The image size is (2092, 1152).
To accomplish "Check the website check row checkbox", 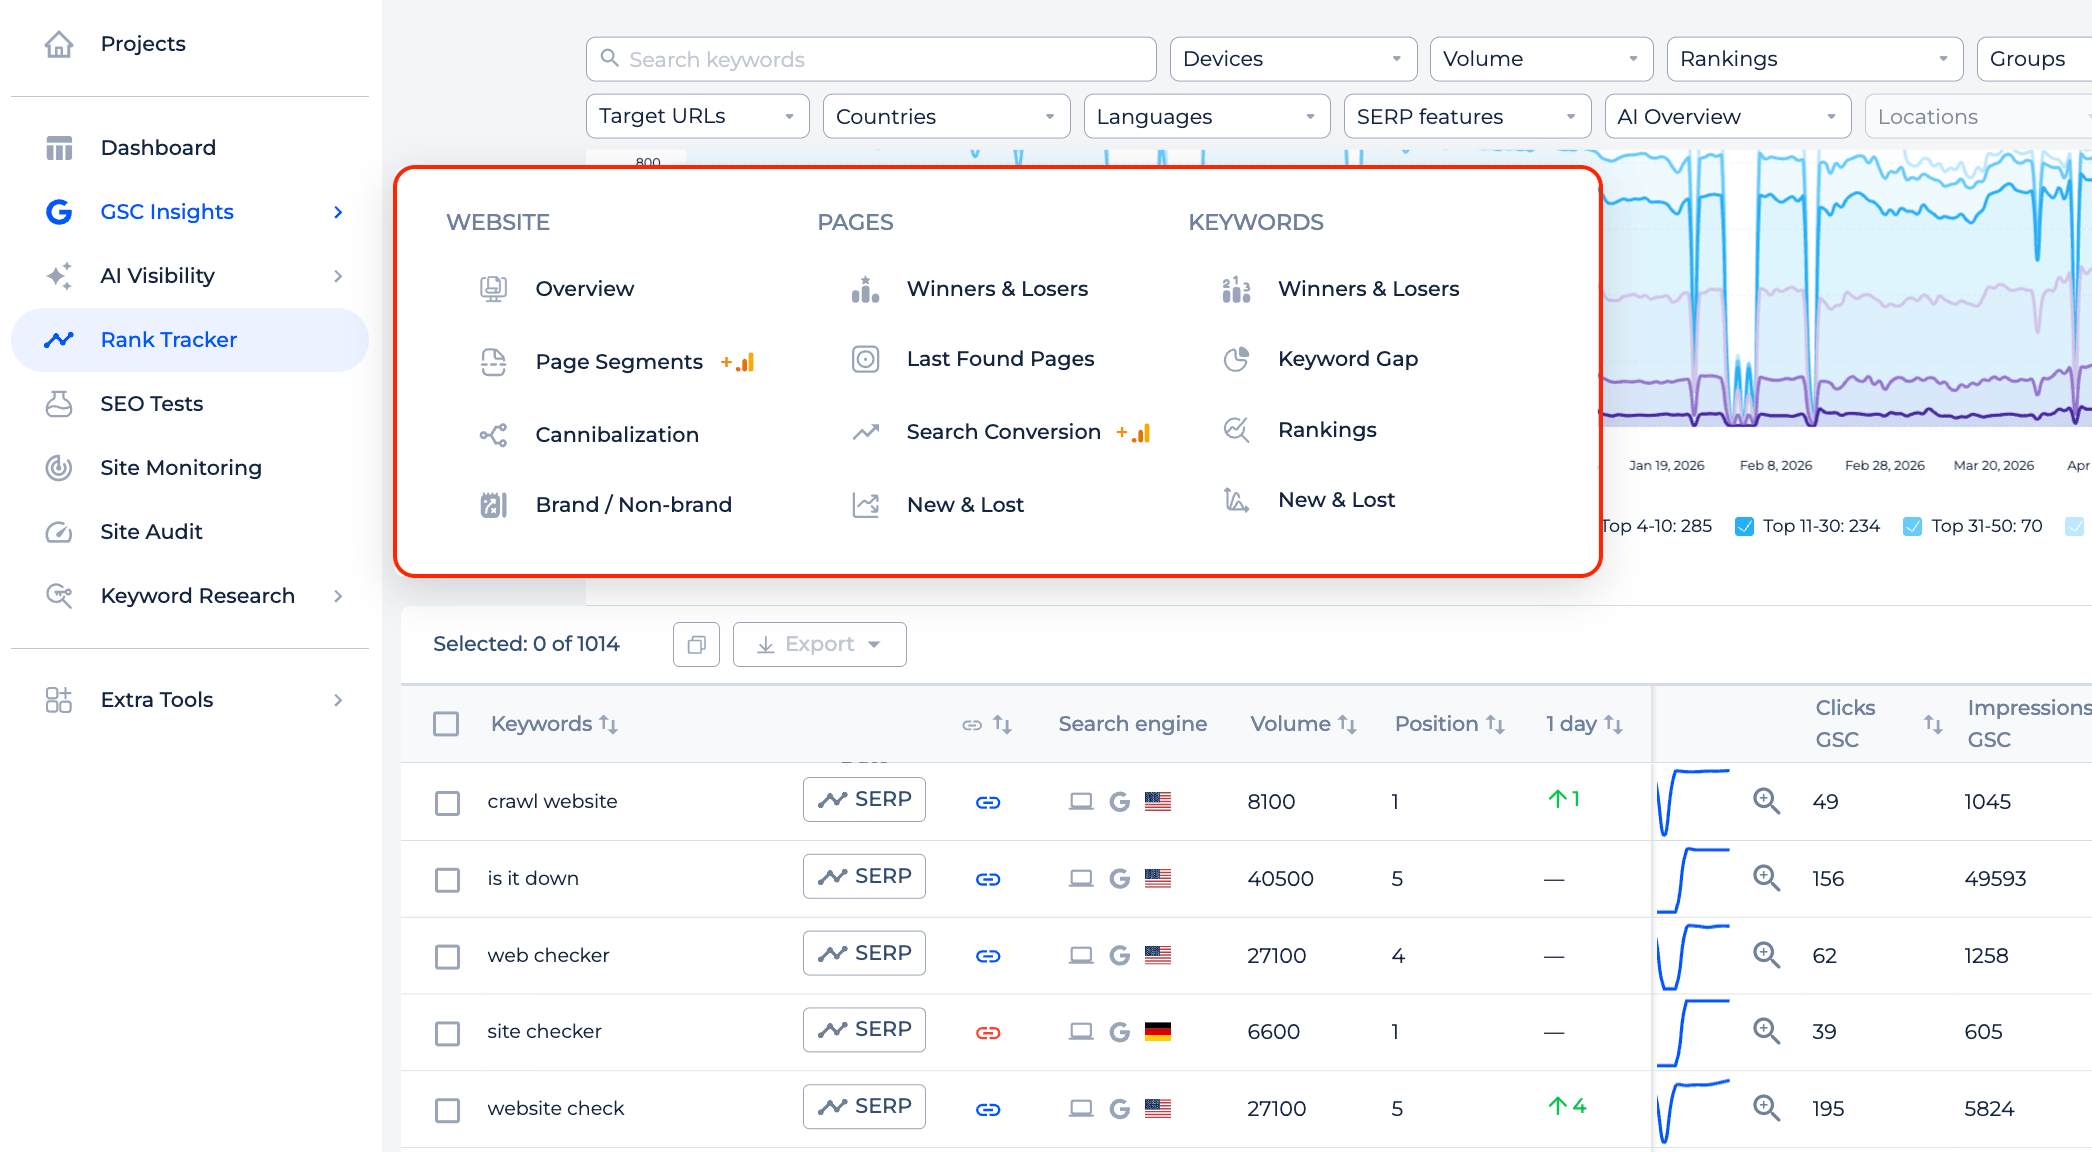I will (x=447, y=1110).
